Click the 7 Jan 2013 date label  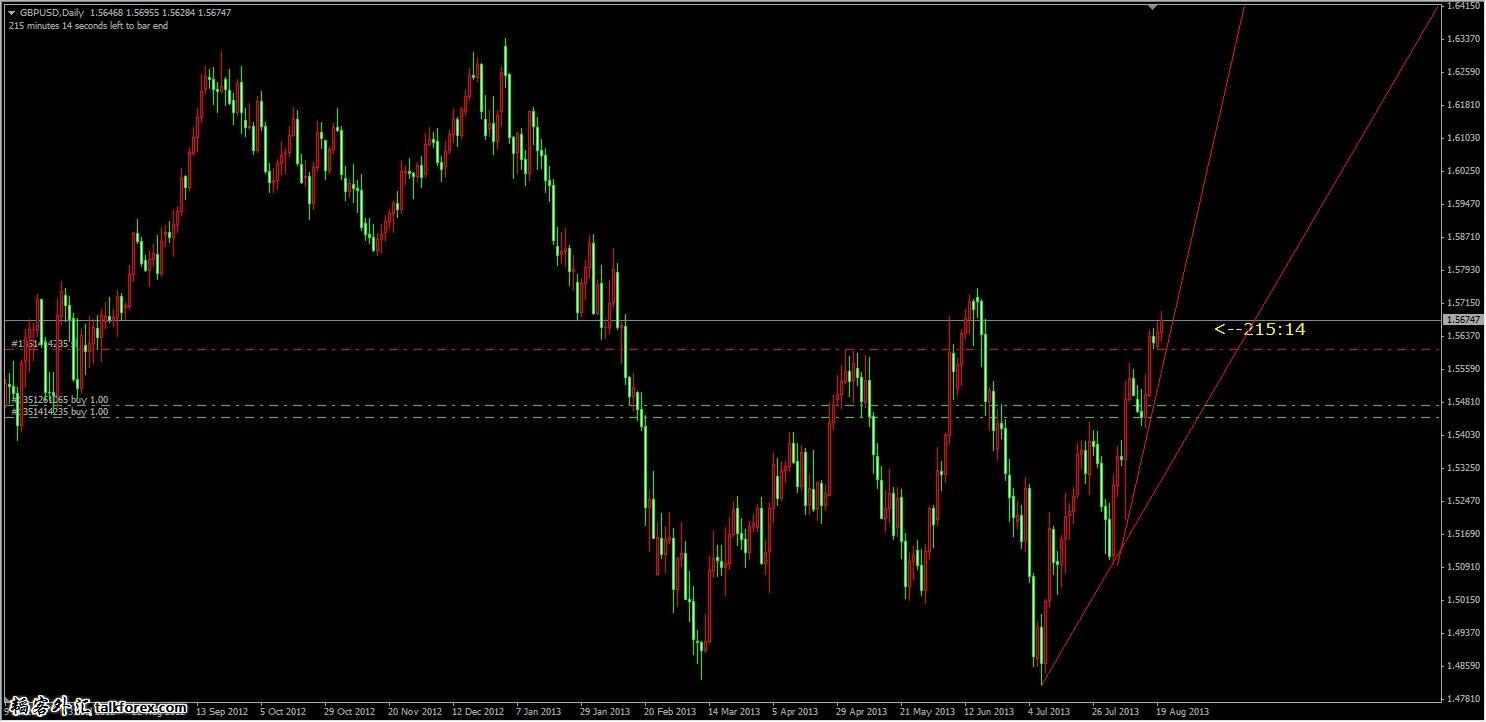click(x=540, y=713)
